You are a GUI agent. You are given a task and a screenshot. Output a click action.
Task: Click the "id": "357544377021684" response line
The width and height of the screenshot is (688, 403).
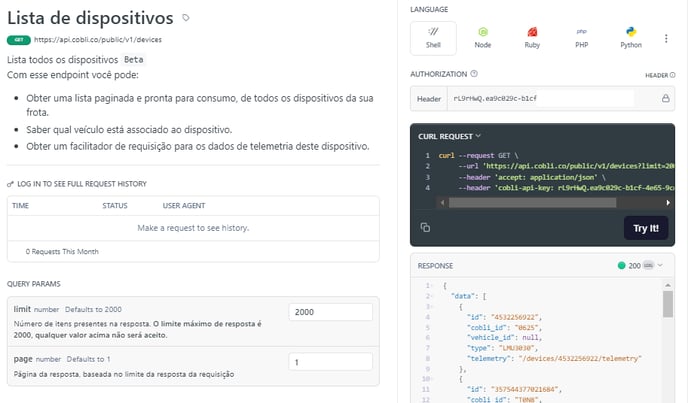514,389
